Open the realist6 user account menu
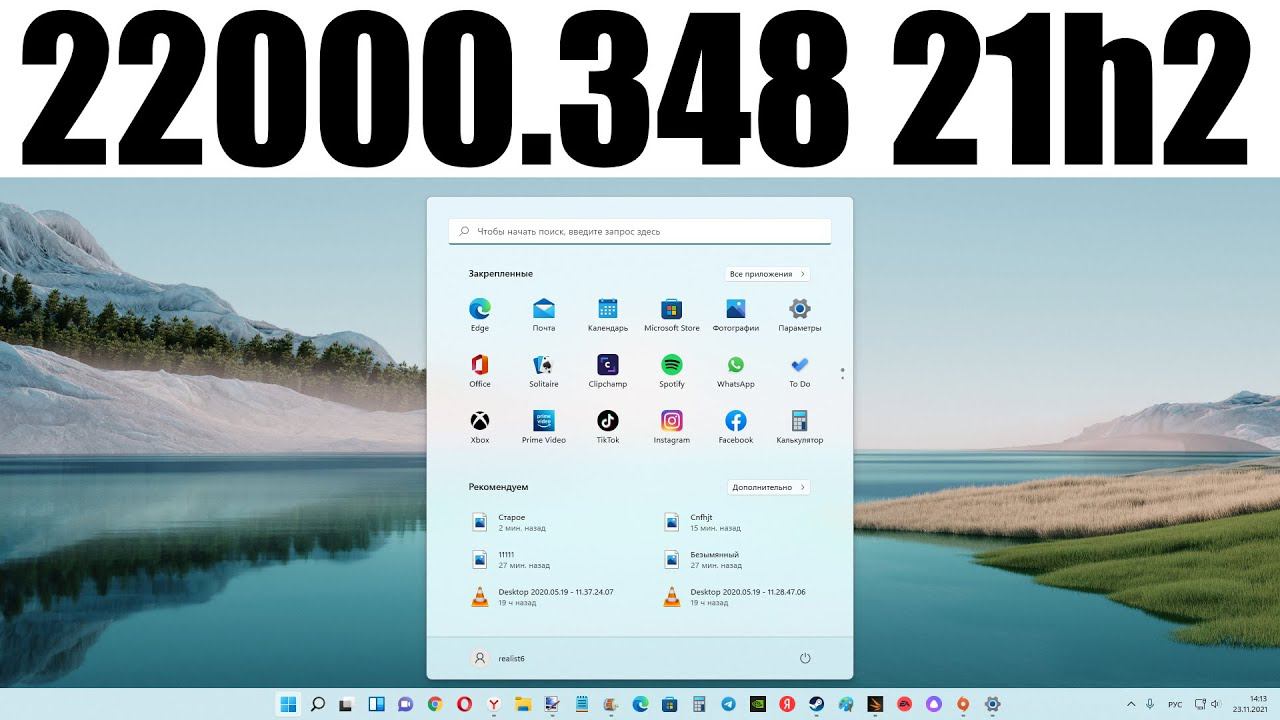The image size is (1280, 720). click(x=498, y=658)
